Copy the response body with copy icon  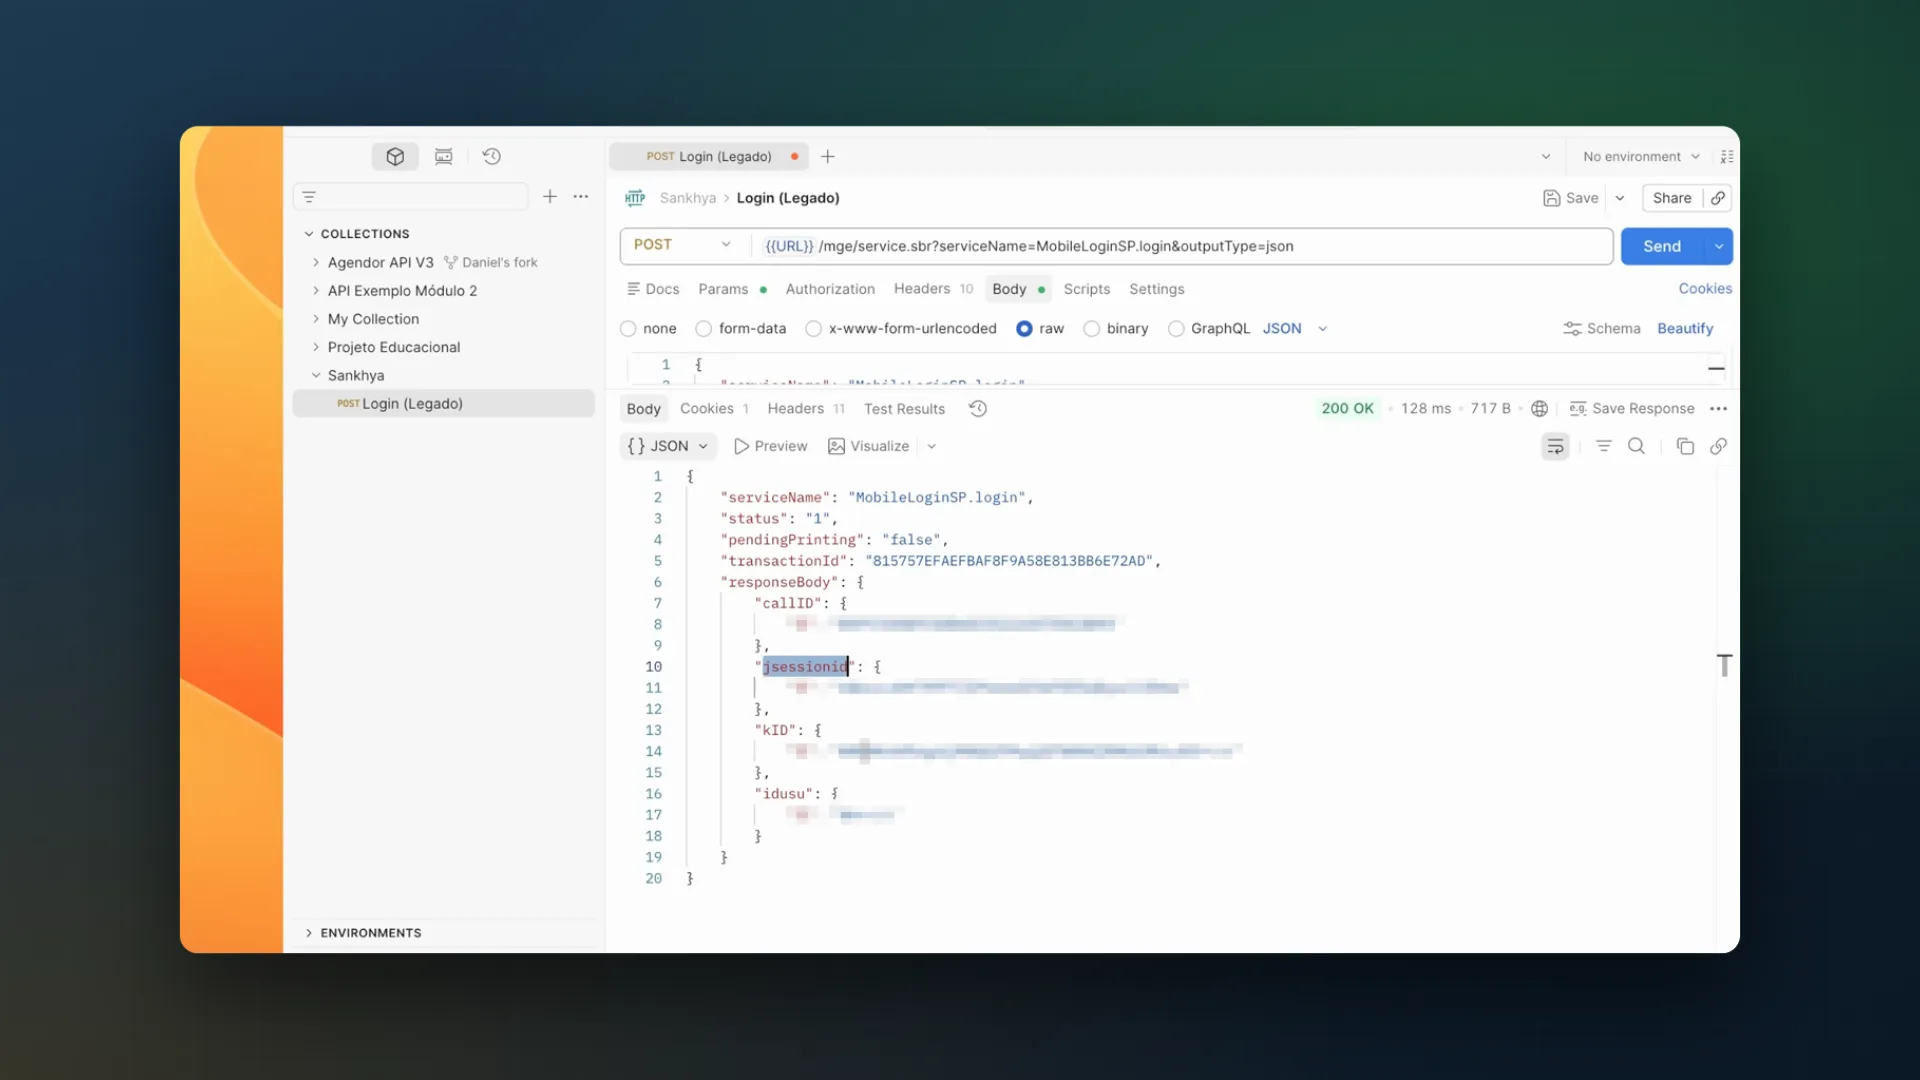pyautogui.click(x=1685, y=446)
